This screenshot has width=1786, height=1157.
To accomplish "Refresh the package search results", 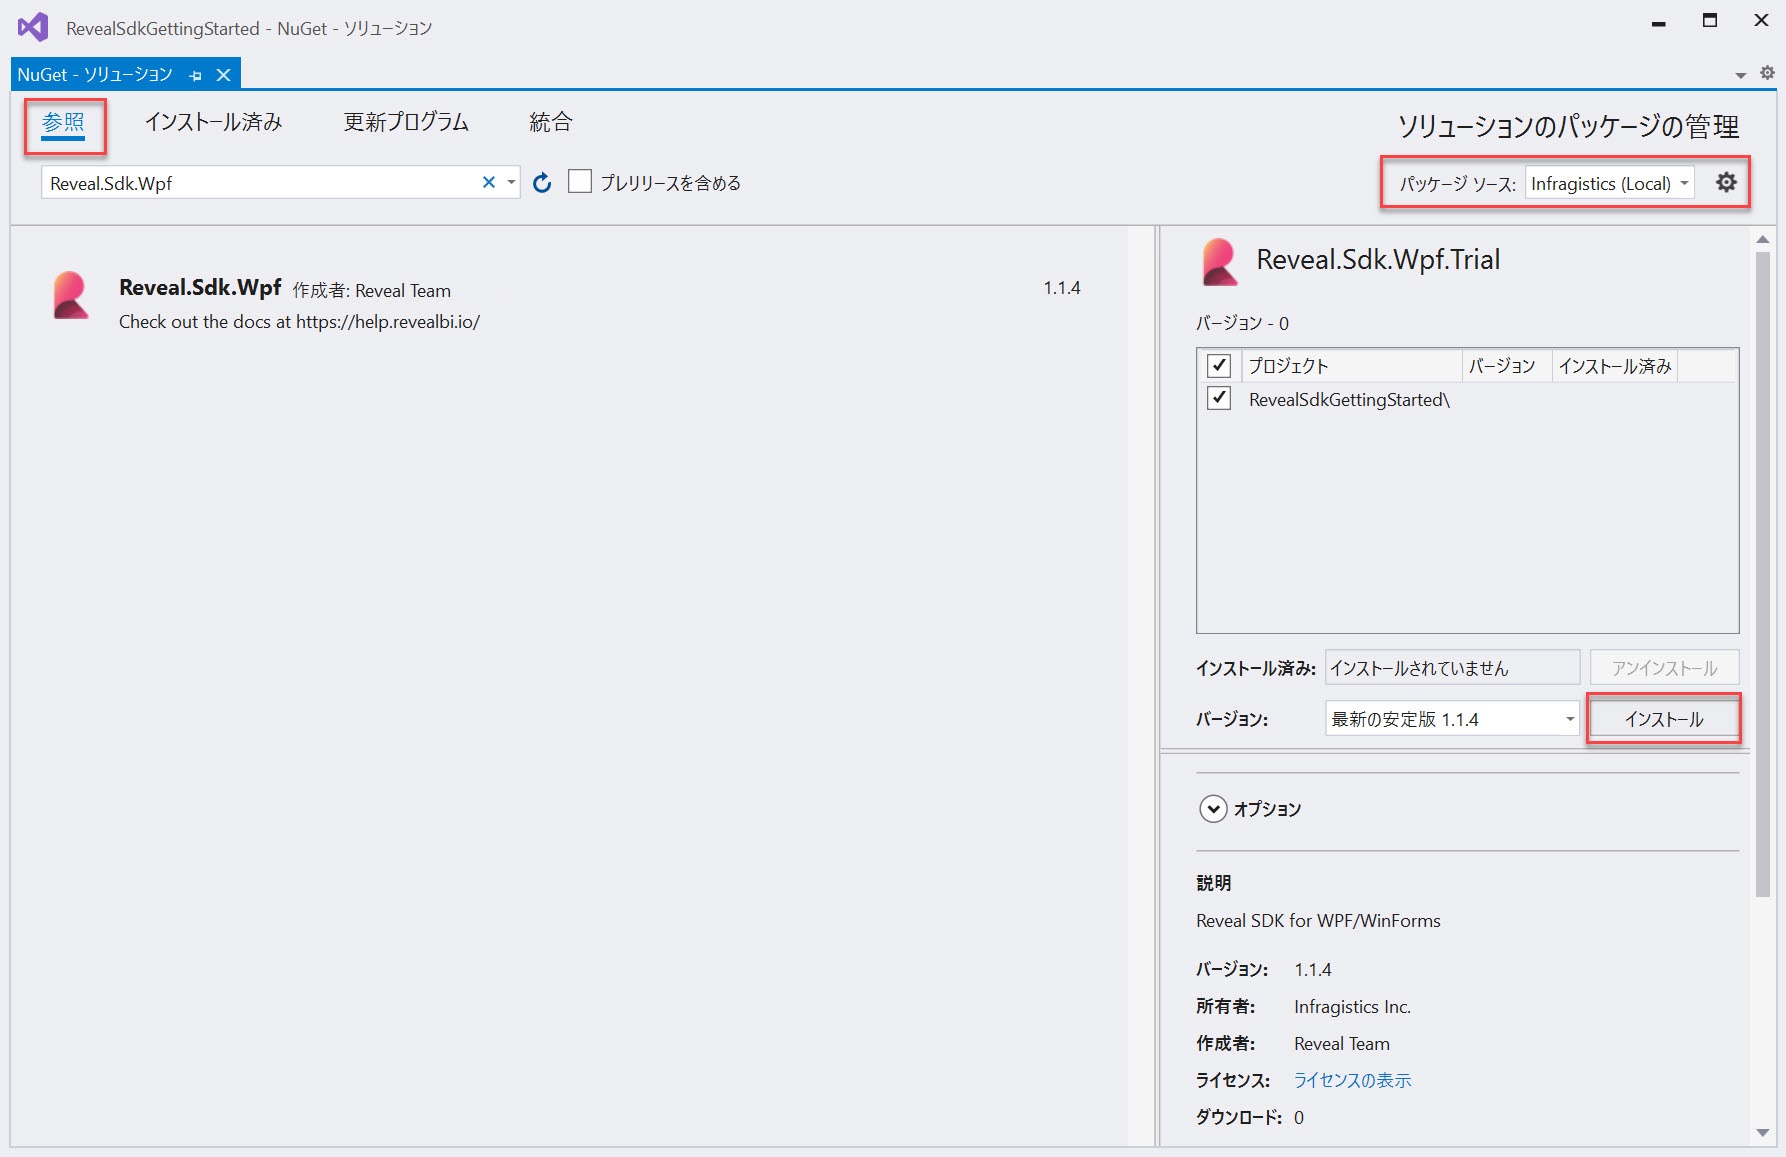I will point(542,182).
